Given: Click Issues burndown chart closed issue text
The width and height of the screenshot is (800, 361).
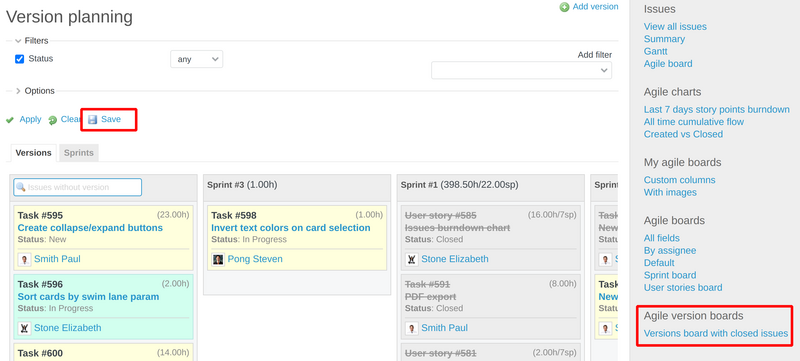Looking at the screenshot, I should pyautogui.click(x=457, y=227).
